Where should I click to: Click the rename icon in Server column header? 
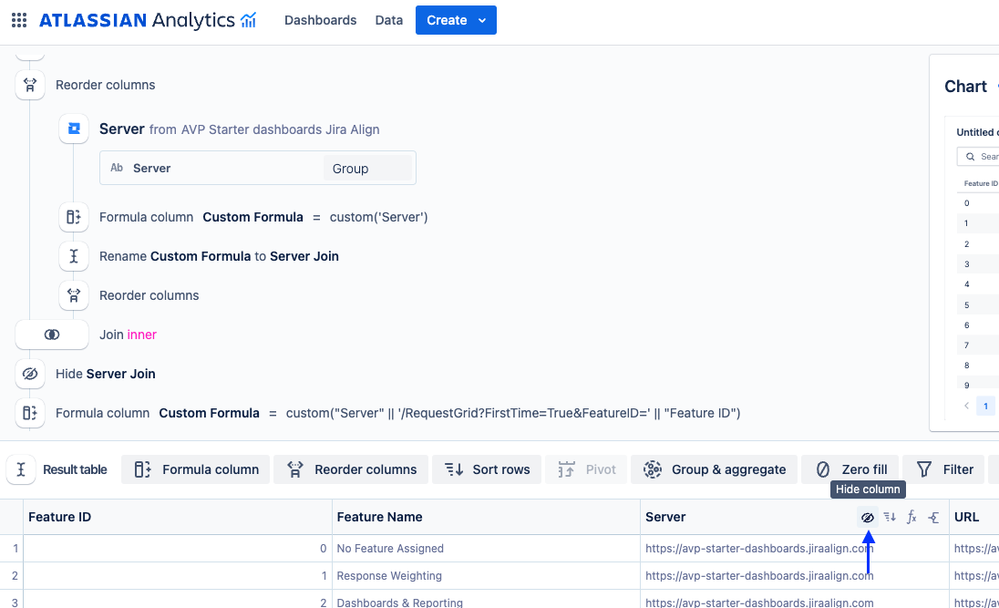pos(933,517)
